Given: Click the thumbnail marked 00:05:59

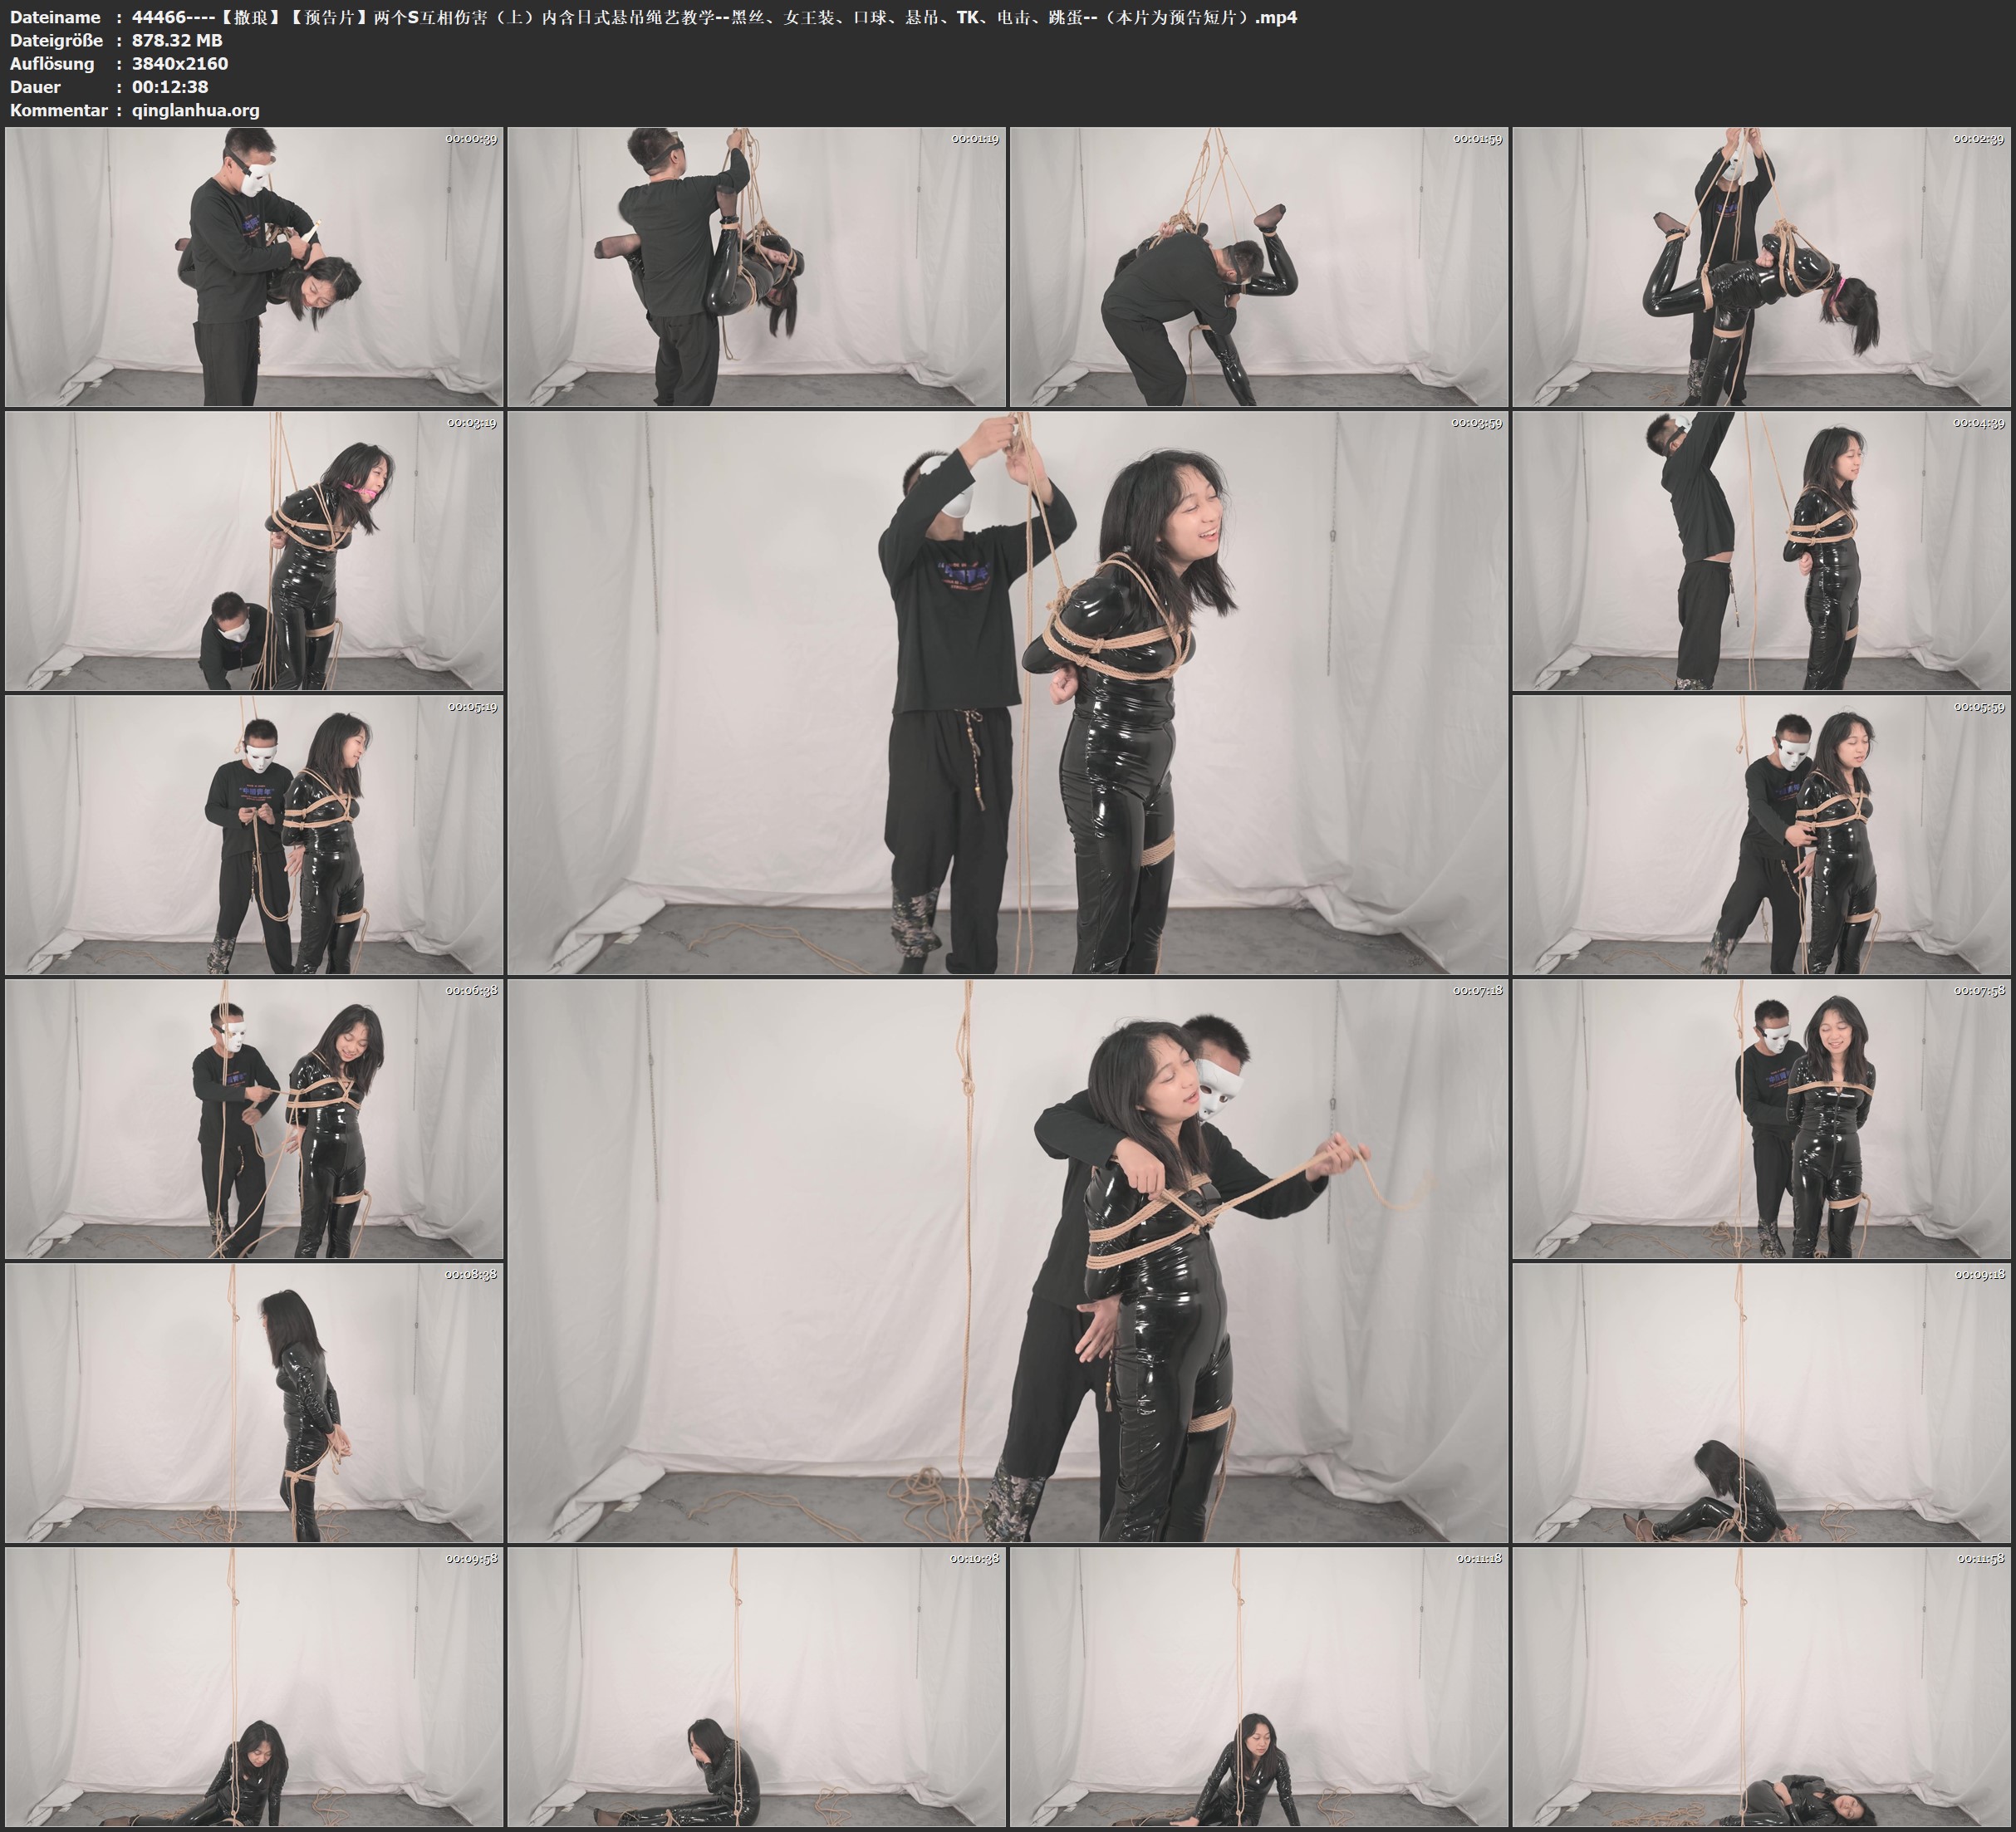Looking at the screenshot, I should [1762, 835].
